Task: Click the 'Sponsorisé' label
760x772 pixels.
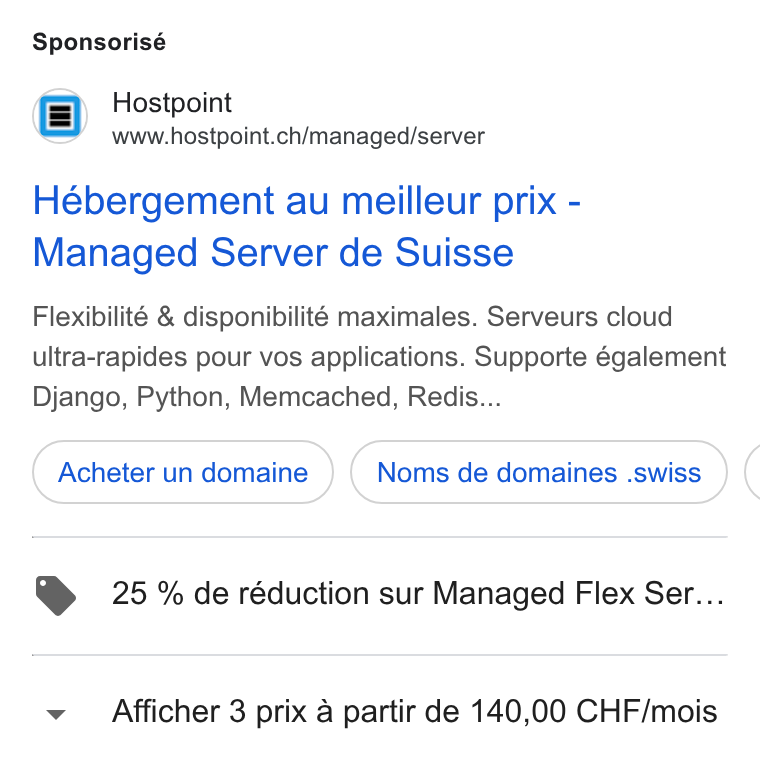Action: [x=99, y=42]
